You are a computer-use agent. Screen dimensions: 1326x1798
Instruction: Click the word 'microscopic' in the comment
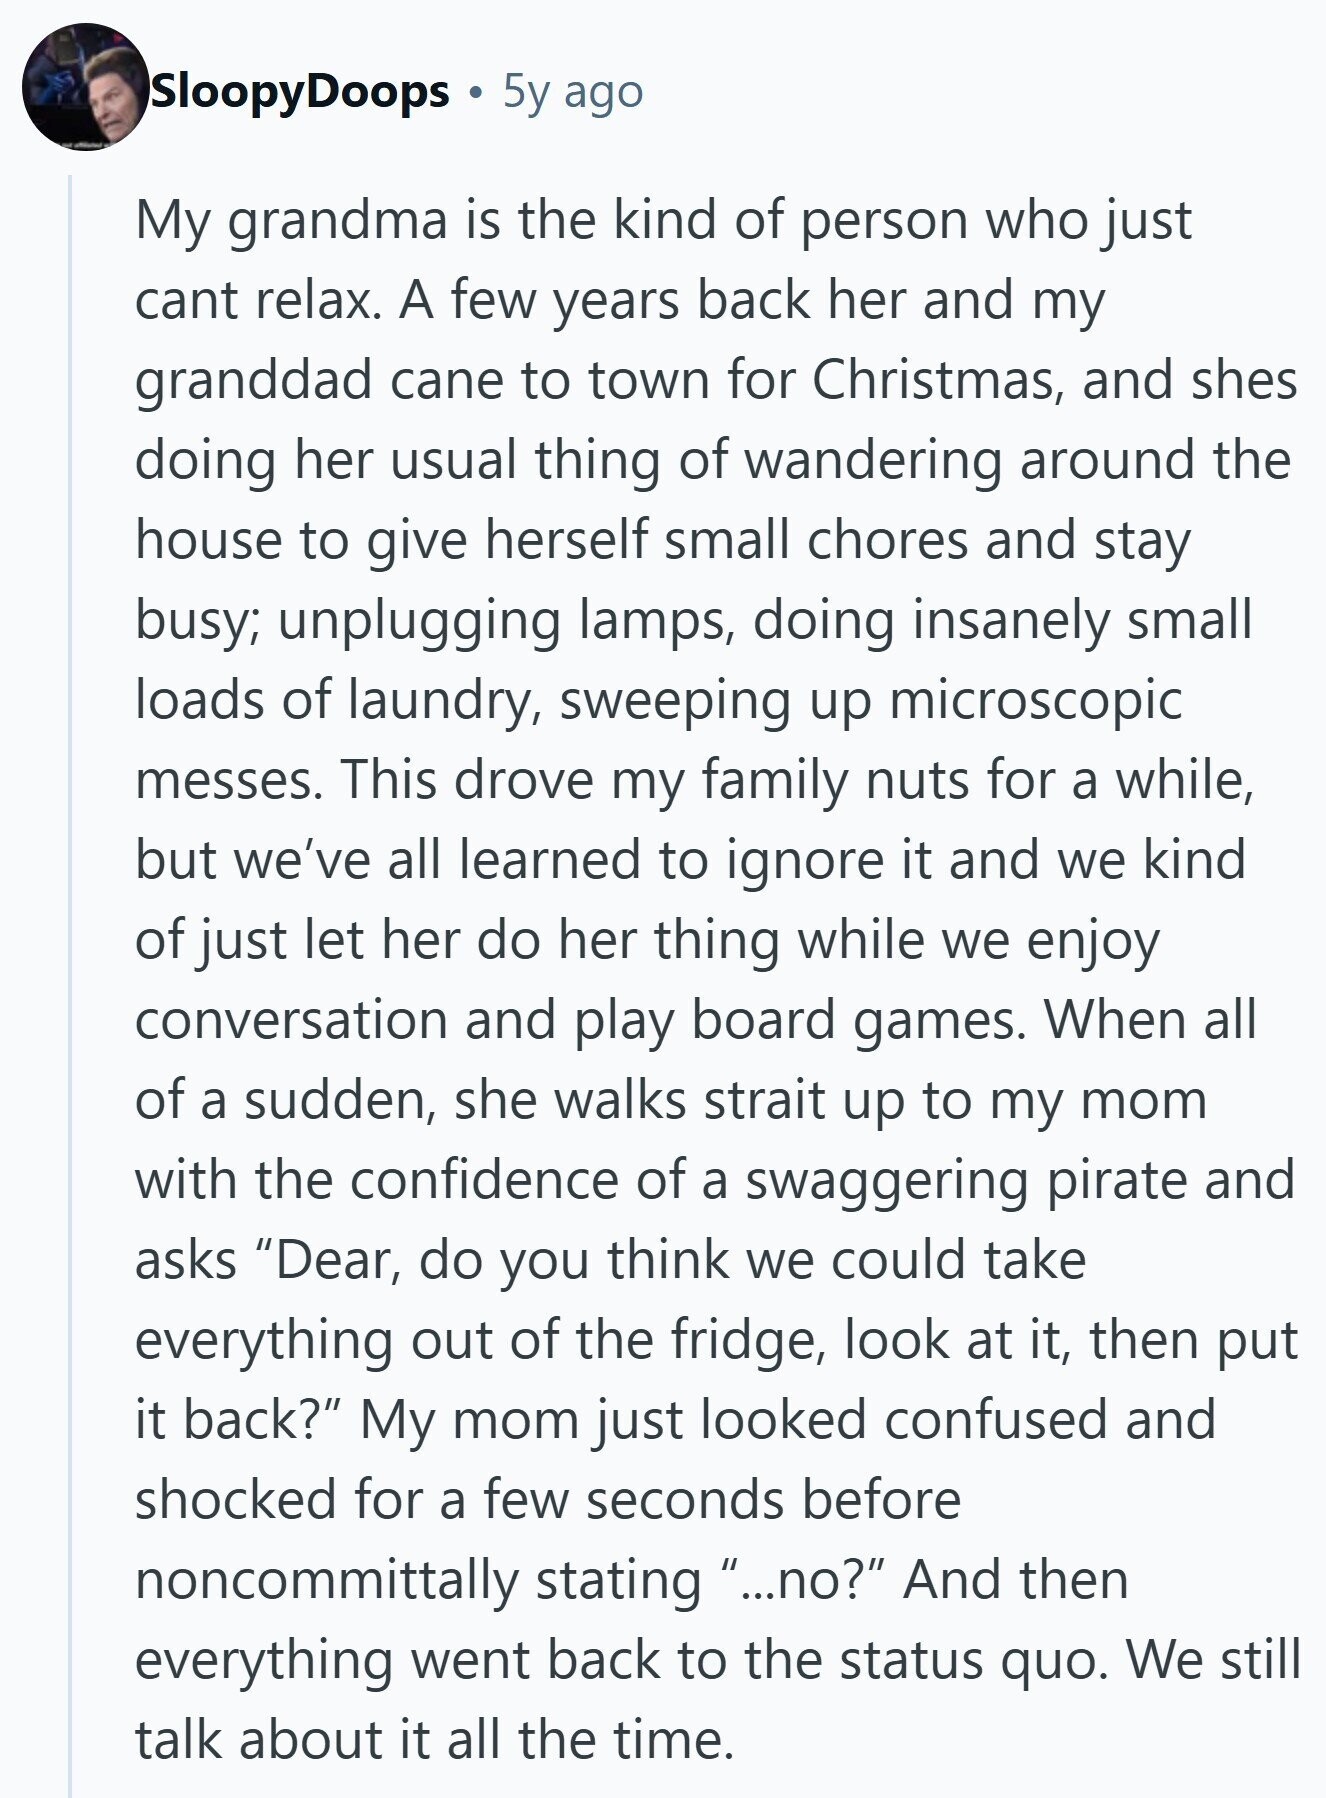1035,701
